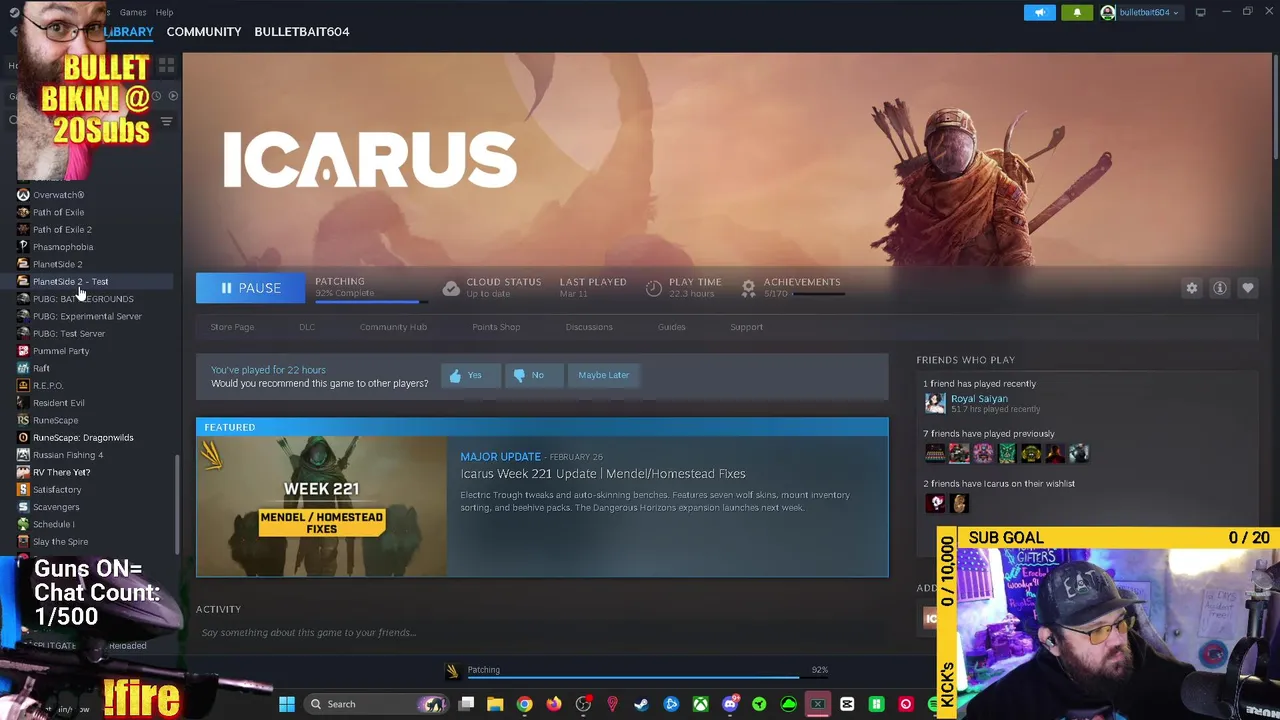
Task: Go to the LIBRARY tab
Action: pyautogui.click(x=128, y=31)
